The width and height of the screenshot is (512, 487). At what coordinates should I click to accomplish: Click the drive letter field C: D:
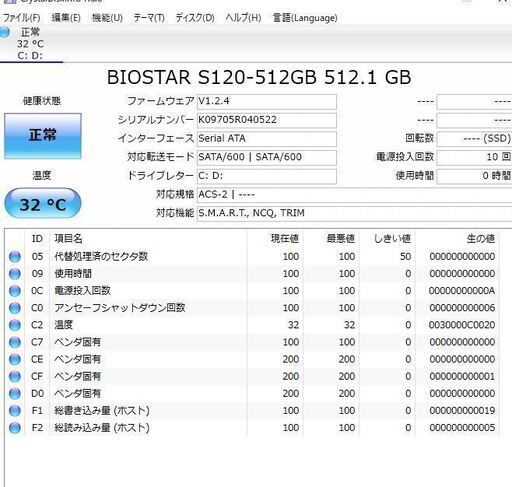tap(267, 176)
